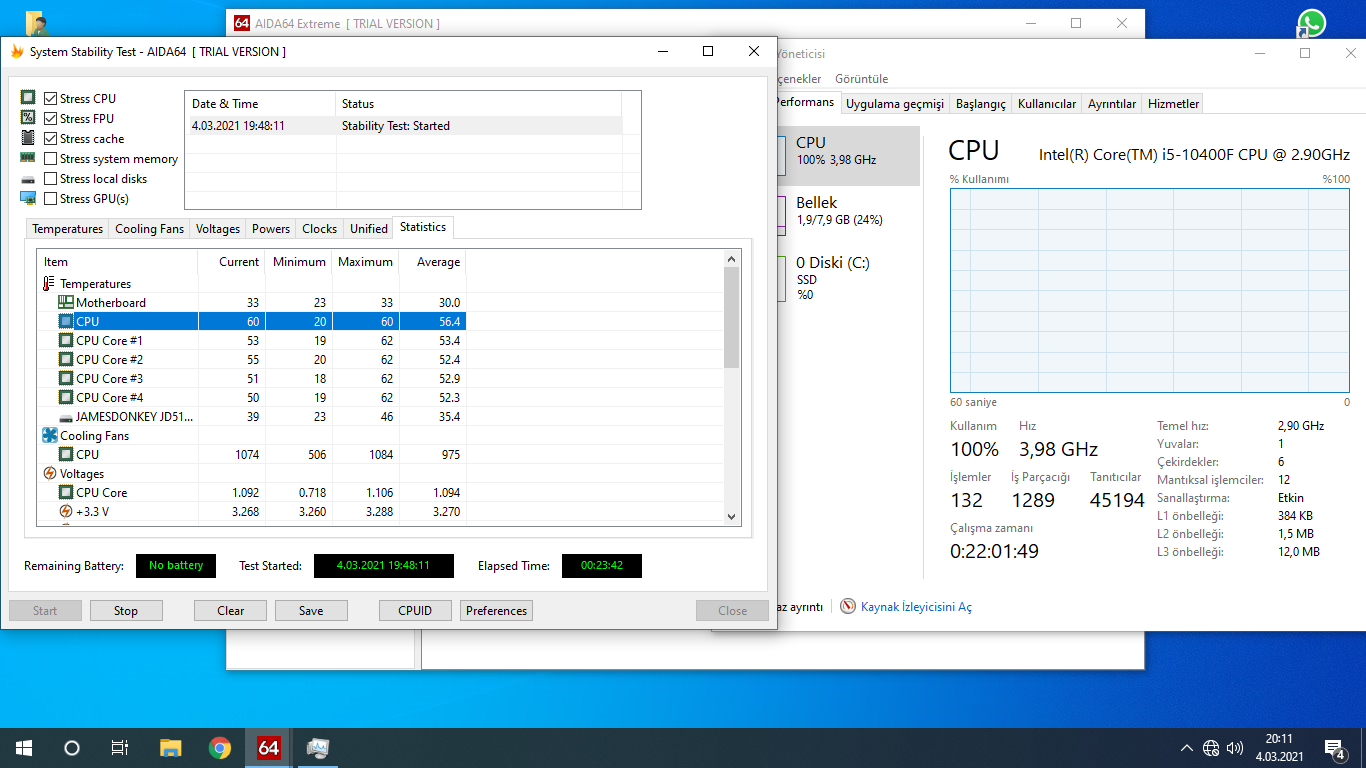Viewport: 1366px width, 768px height.
Task: Click the Stress GPU monitor icon
Action: click(x=28, y=198)
